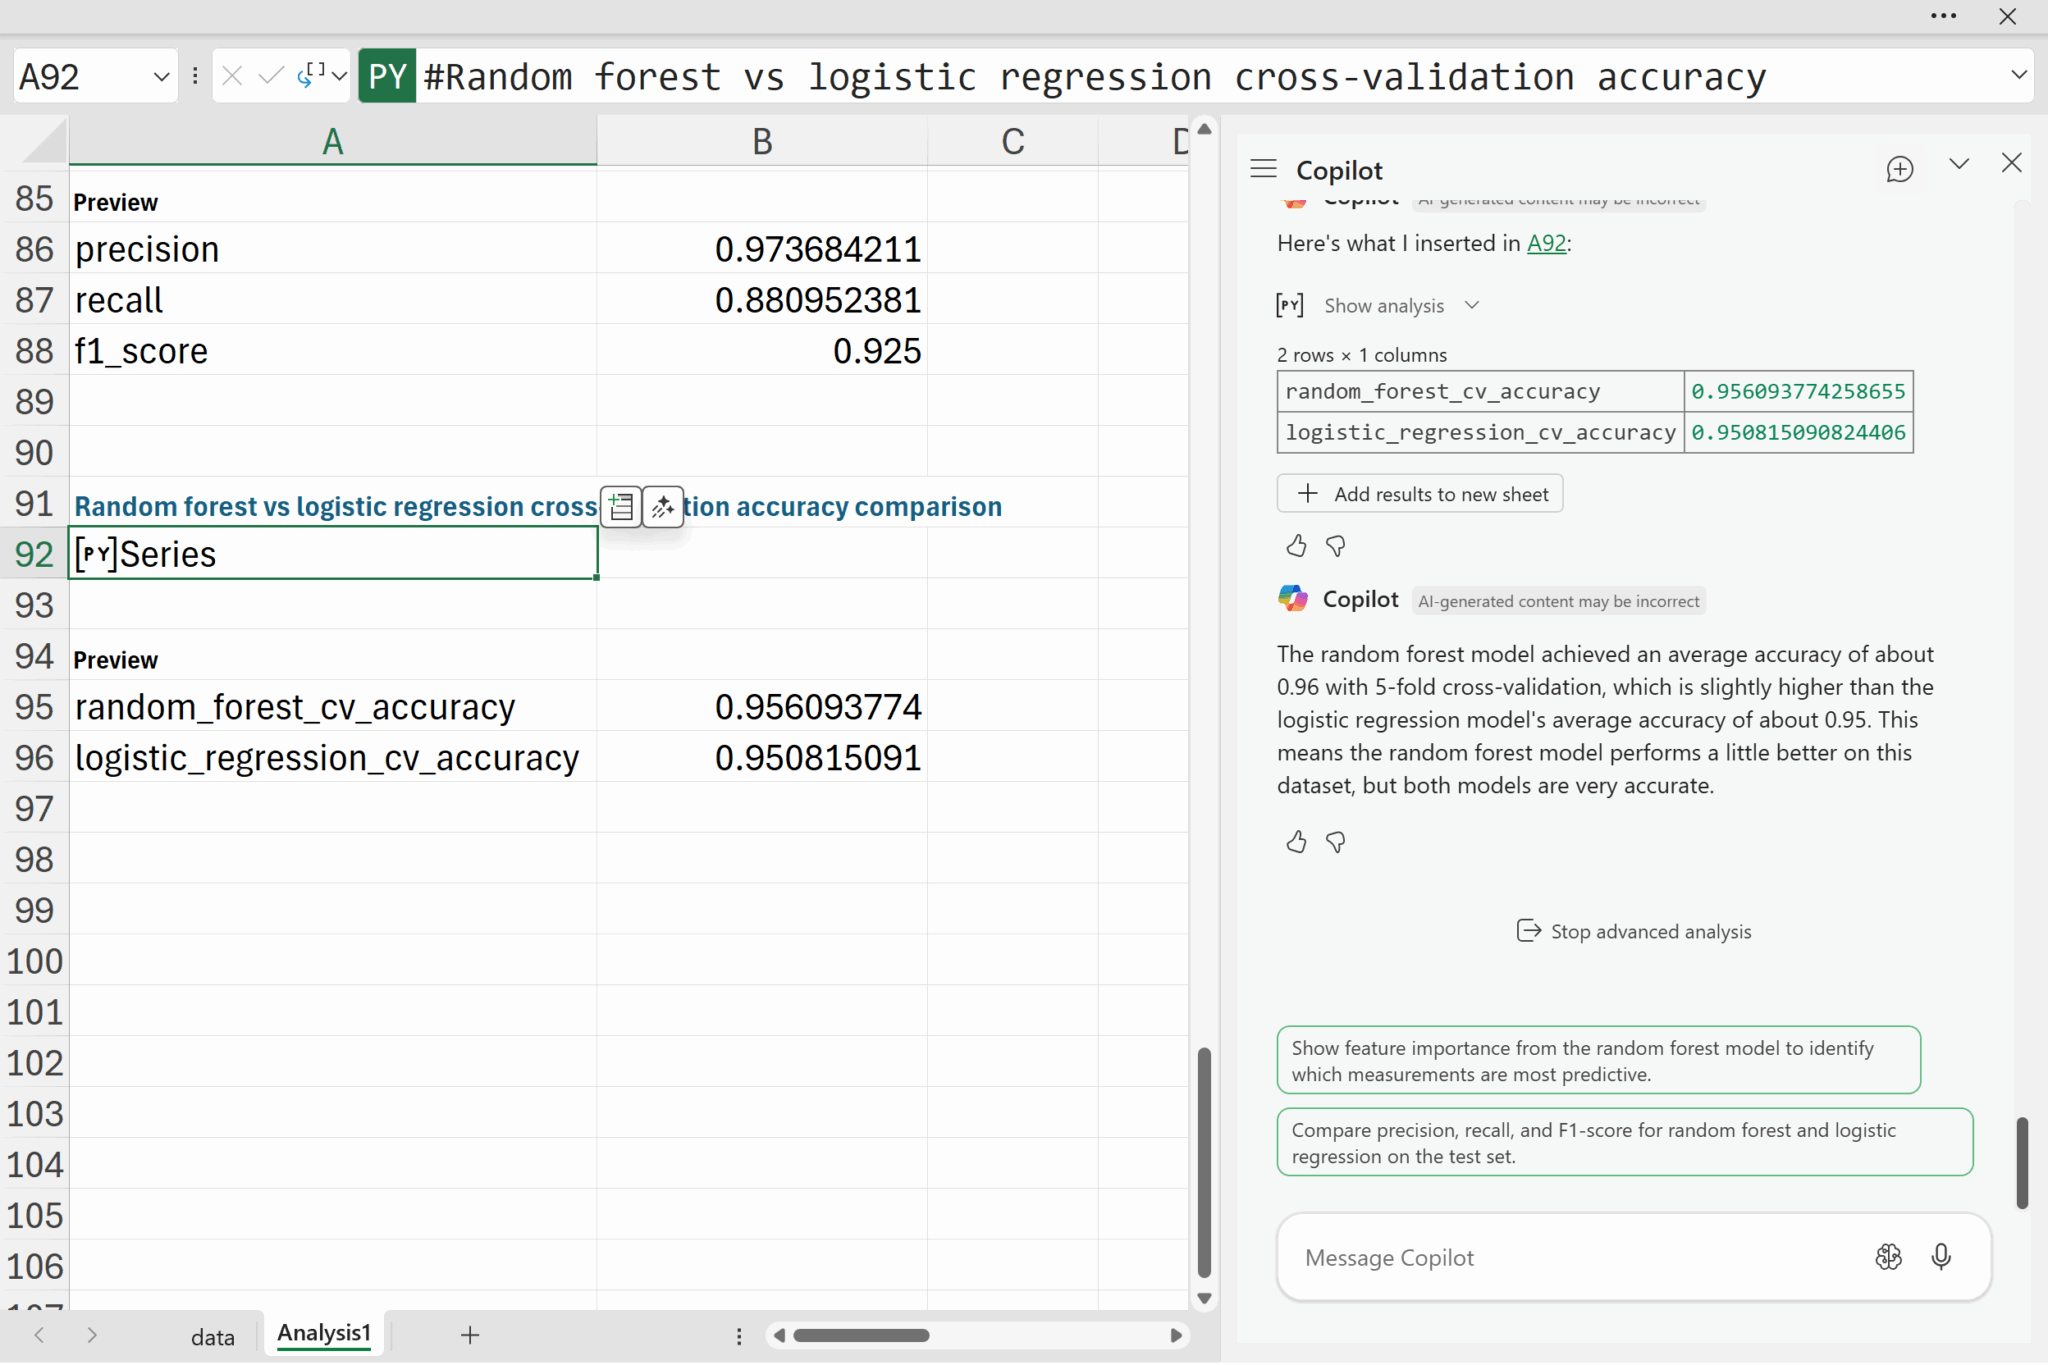Thumbs up the random forest explanation
Image resolution: width=2048 pixels, height=1365 pixels.
pyautogui.click(x=1296, y=842)
